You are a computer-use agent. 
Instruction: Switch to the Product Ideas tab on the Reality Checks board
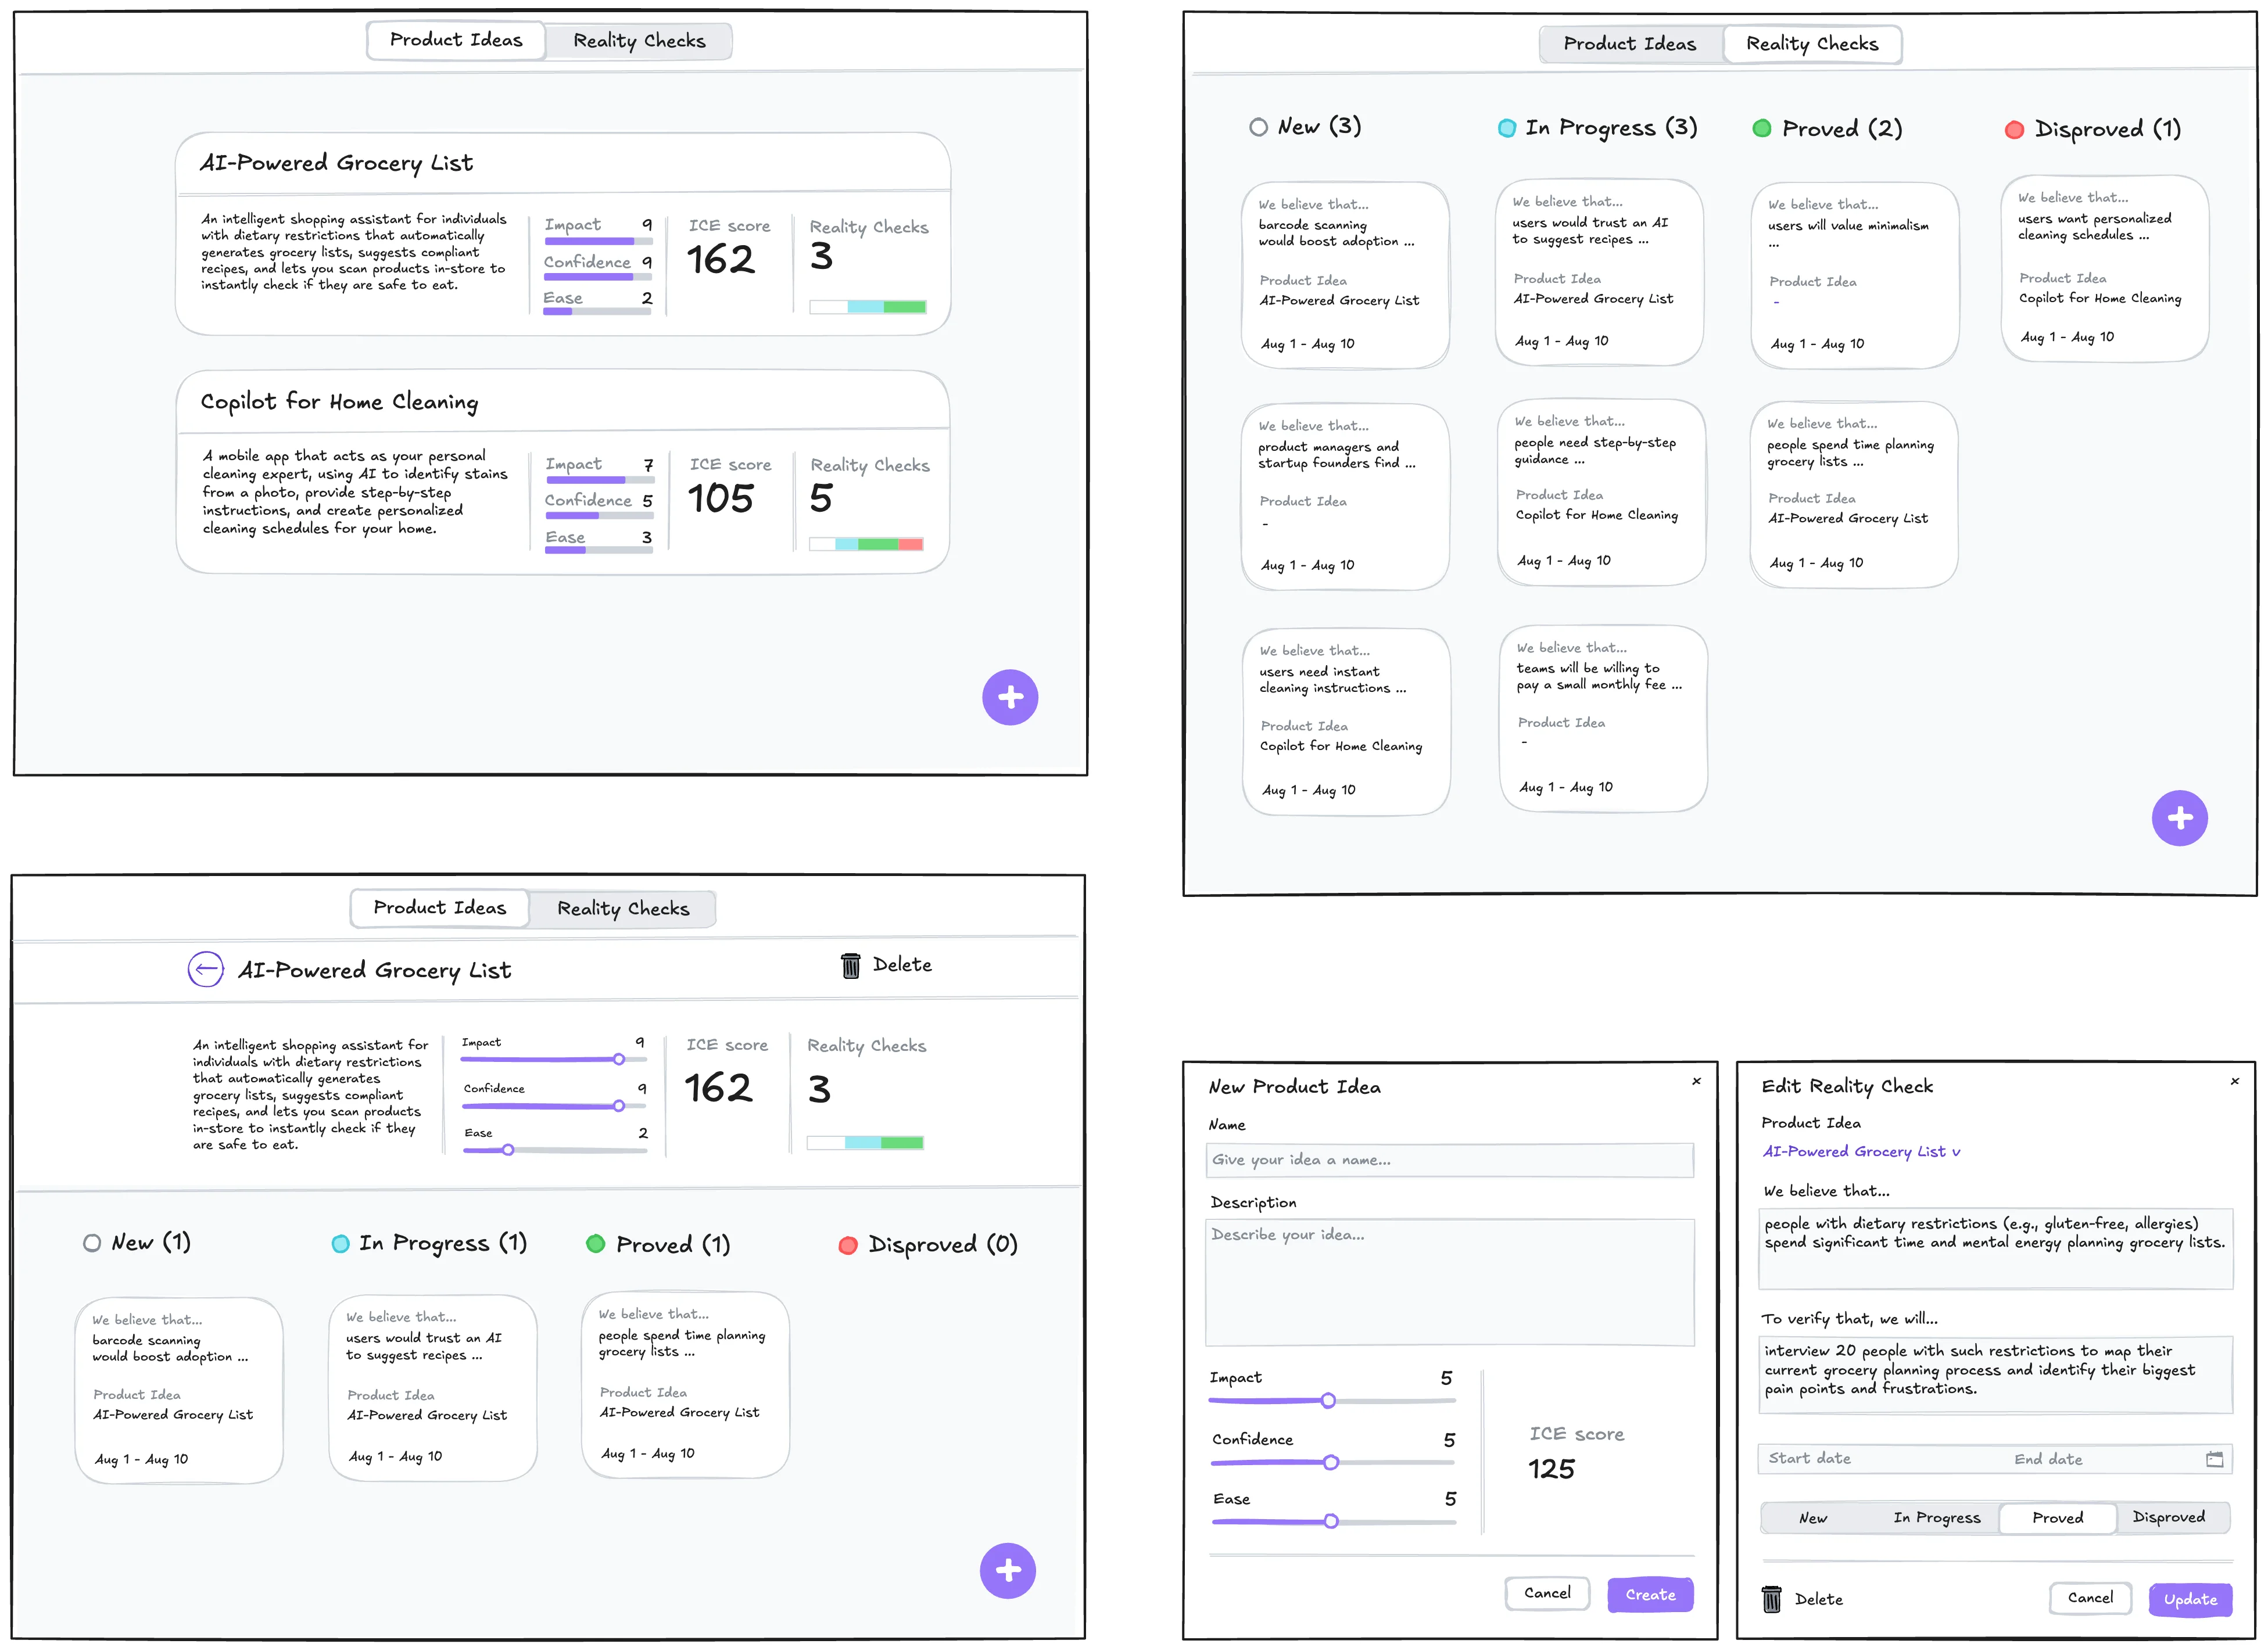(x=1629, y=44)
